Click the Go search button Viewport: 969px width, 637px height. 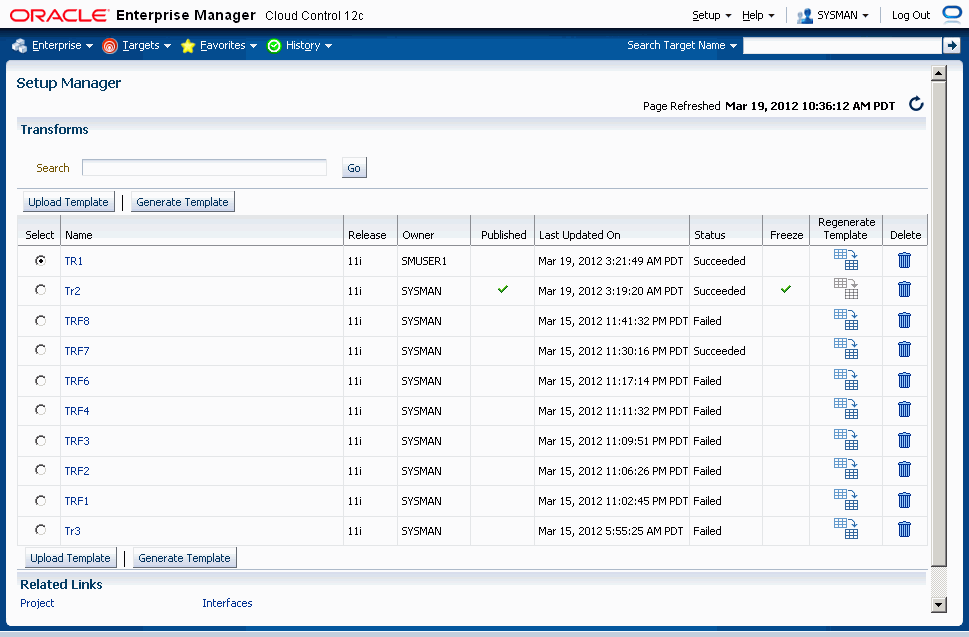[354, 168]
